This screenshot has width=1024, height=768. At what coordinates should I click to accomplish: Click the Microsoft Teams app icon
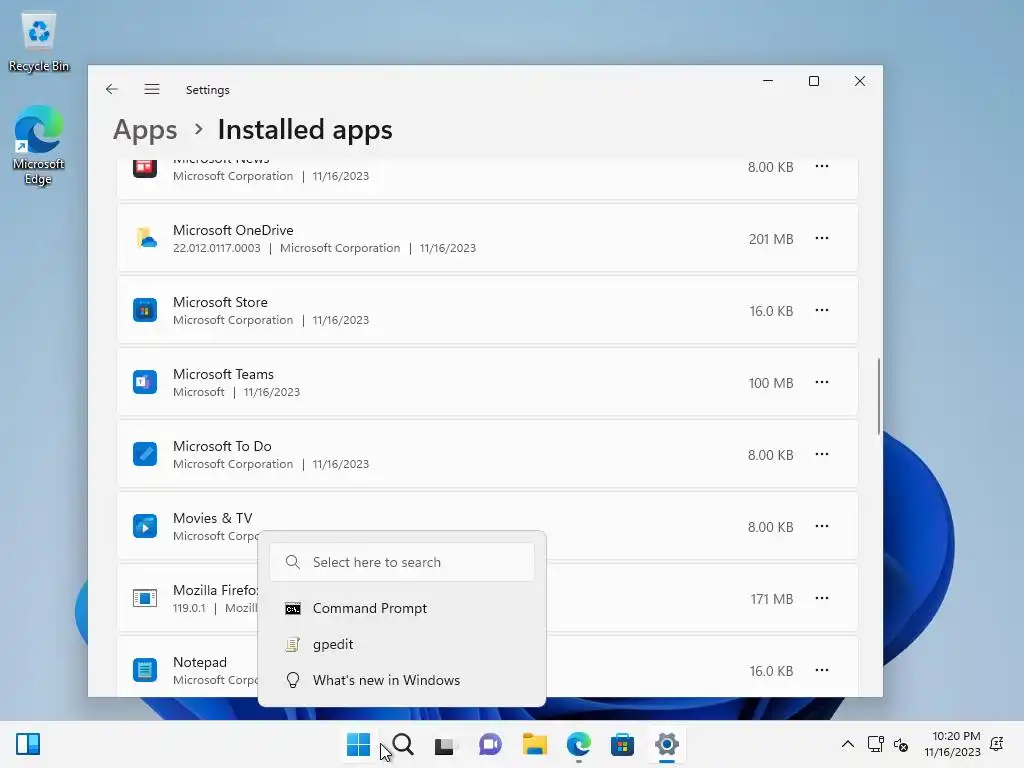point(145,382)
